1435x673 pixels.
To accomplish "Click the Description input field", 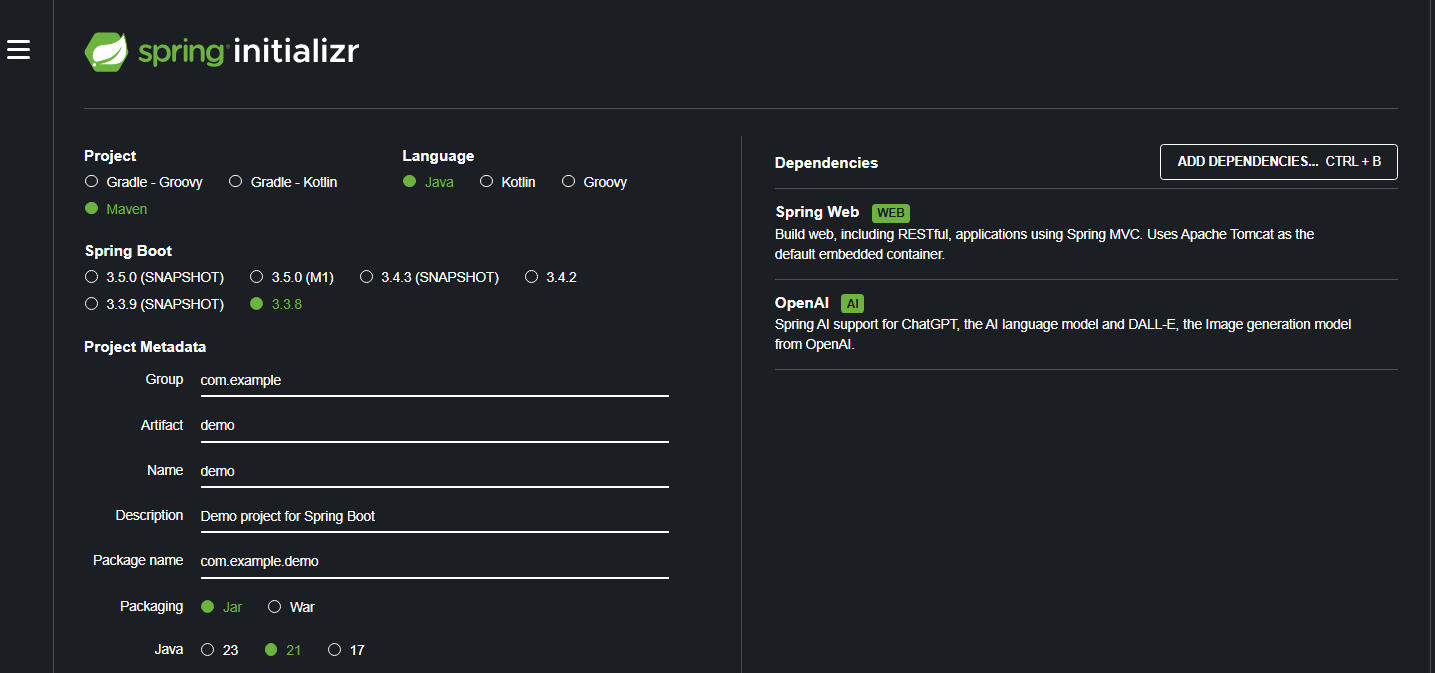I will (x=434, y=516).
